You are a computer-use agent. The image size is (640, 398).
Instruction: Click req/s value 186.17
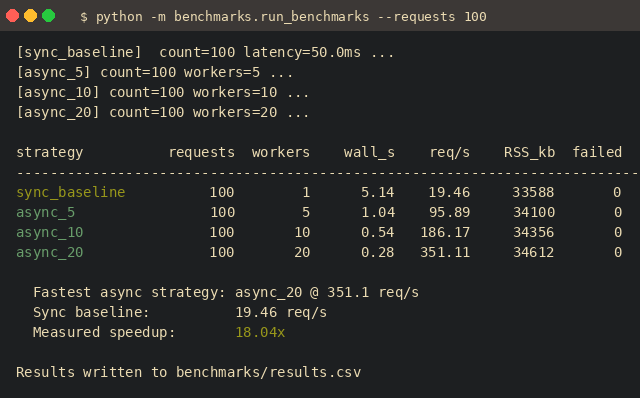click(x=445, y=232)
